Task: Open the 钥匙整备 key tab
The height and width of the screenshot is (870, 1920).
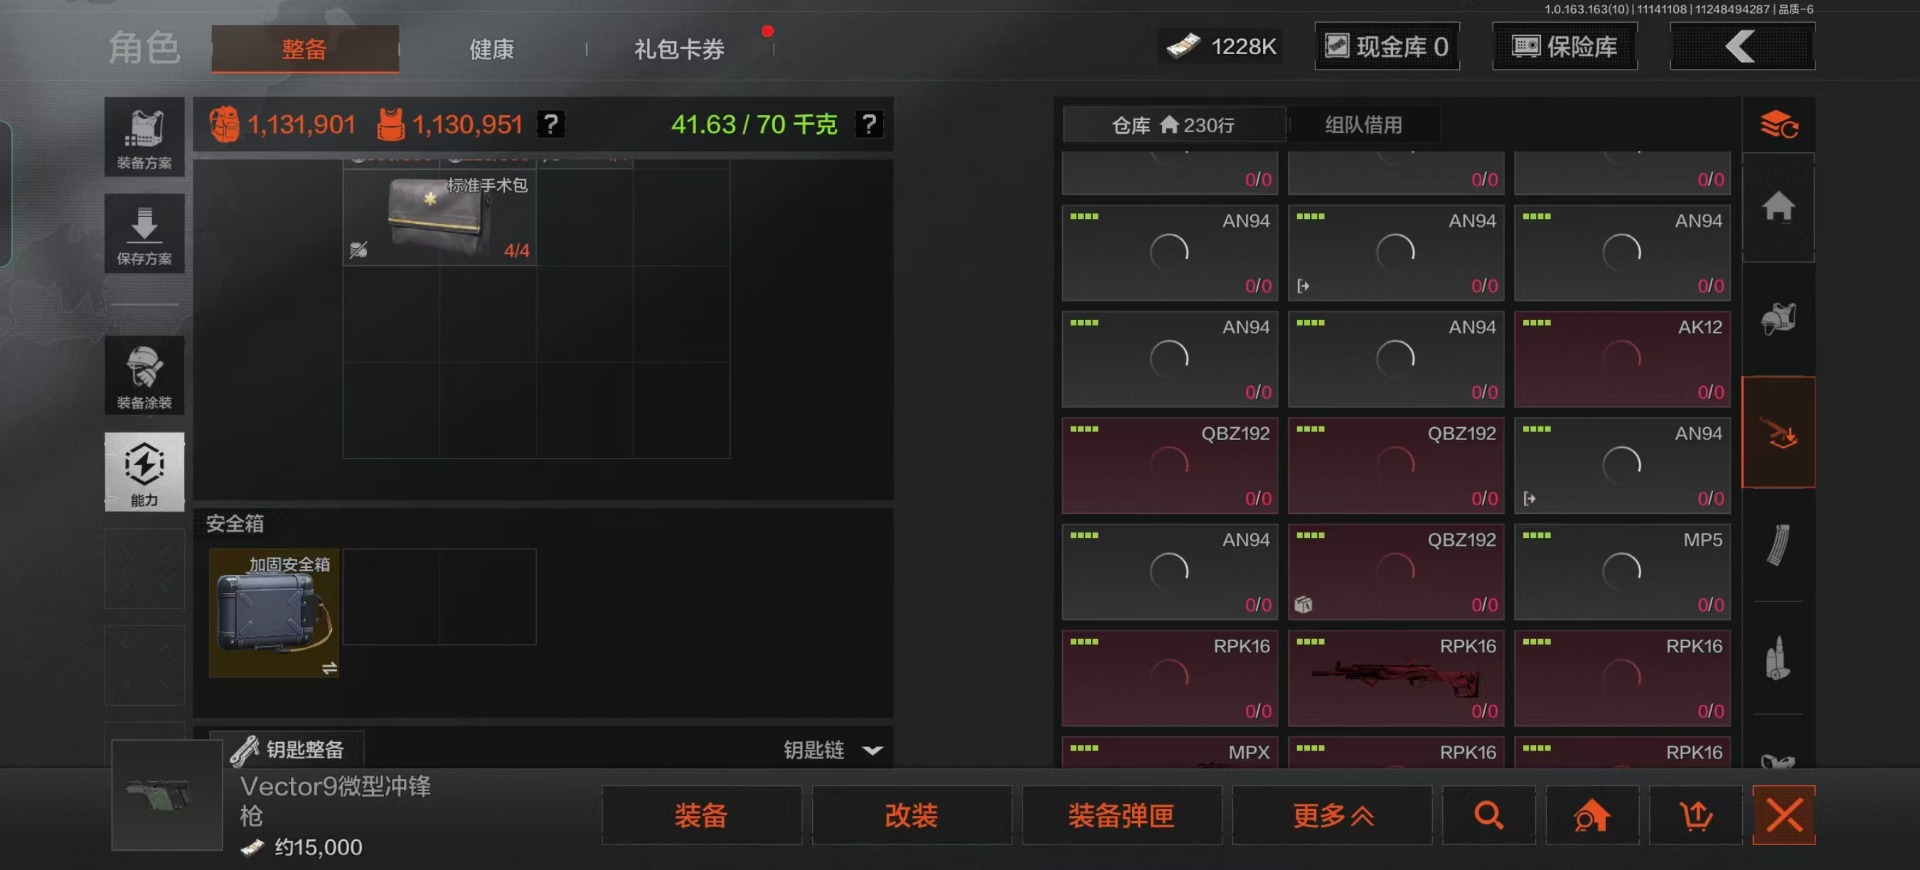Action: [287, 749]
